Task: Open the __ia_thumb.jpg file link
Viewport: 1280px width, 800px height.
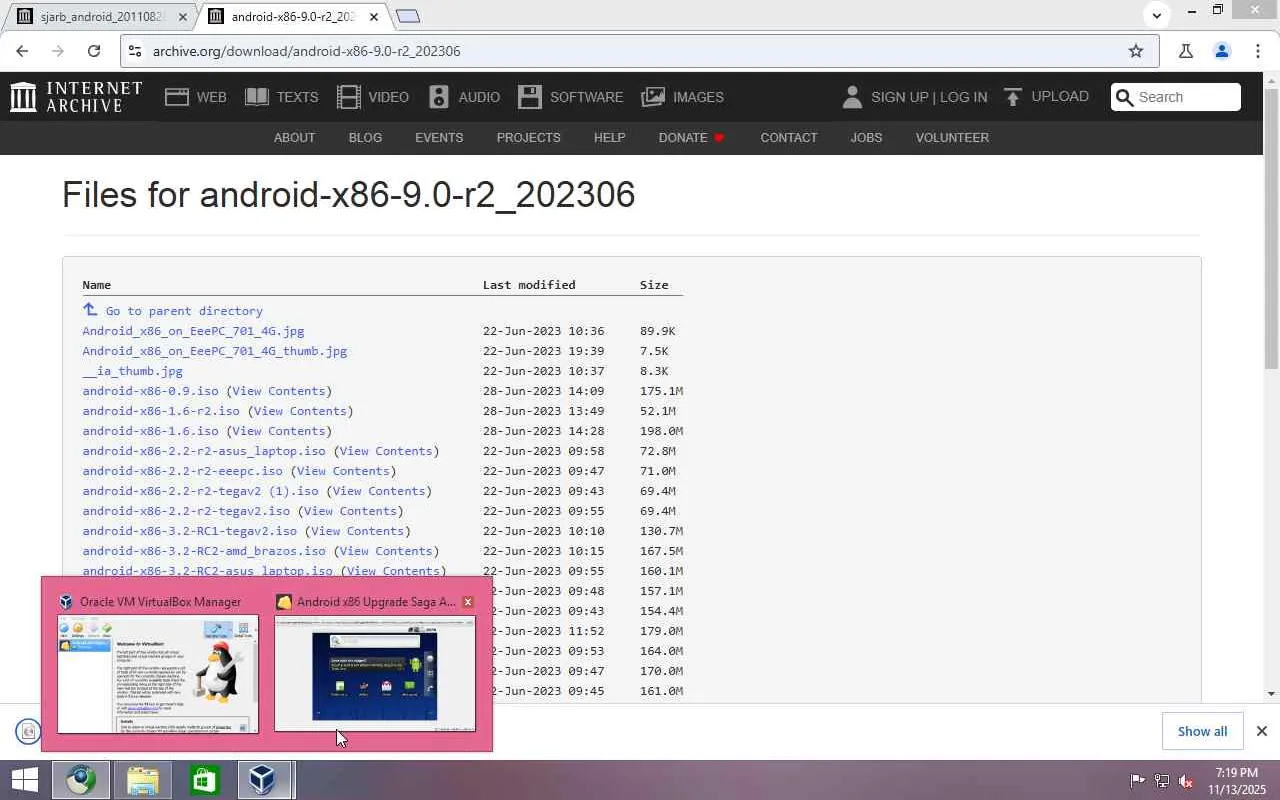Action: (x=133, y=371)
